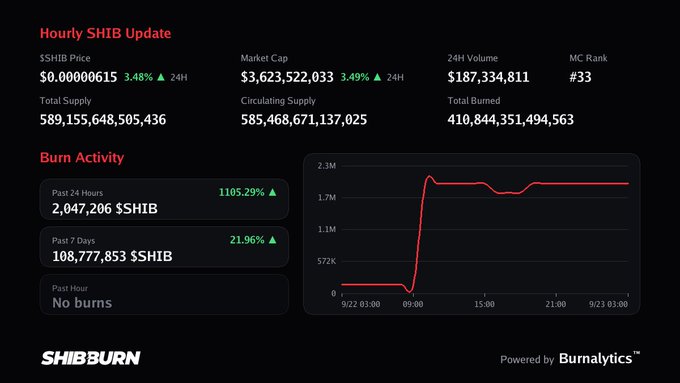Click the 3.48% price change figure
The image size is (680, 383).
point(138,77)
